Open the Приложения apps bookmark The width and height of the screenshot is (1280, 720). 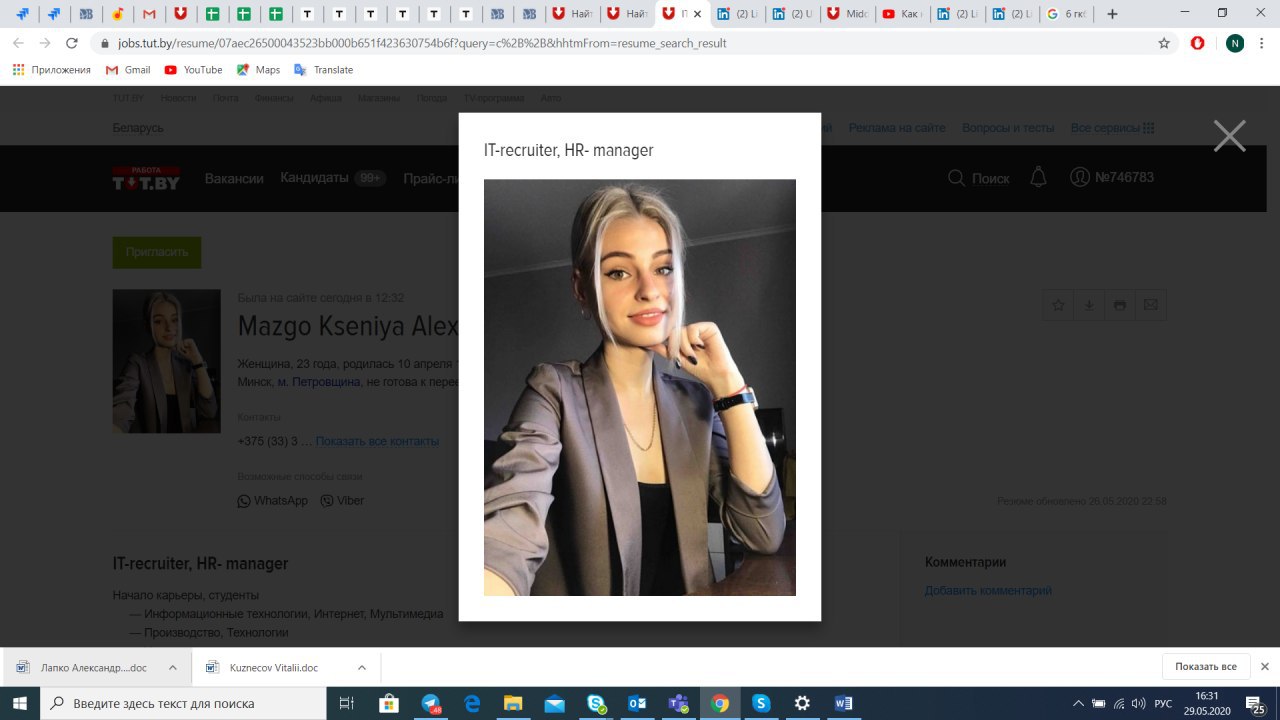51,70
